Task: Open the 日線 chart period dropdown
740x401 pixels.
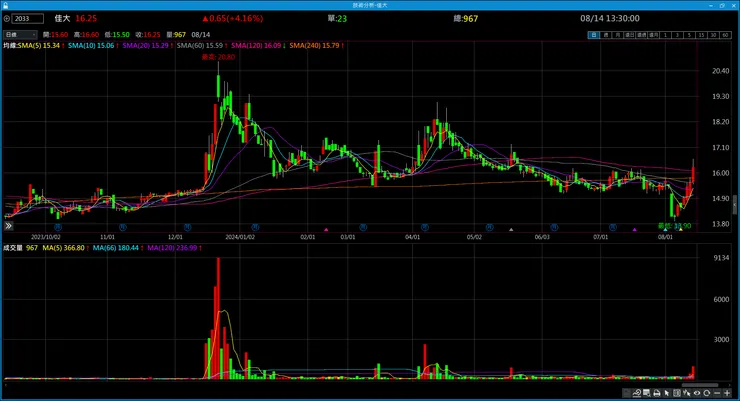Action: (20, 34)
